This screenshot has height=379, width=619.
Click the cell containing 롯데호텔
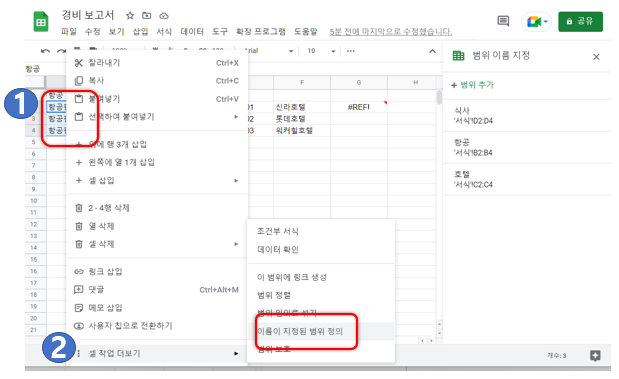pyautogui.click(x=302, y=119)
